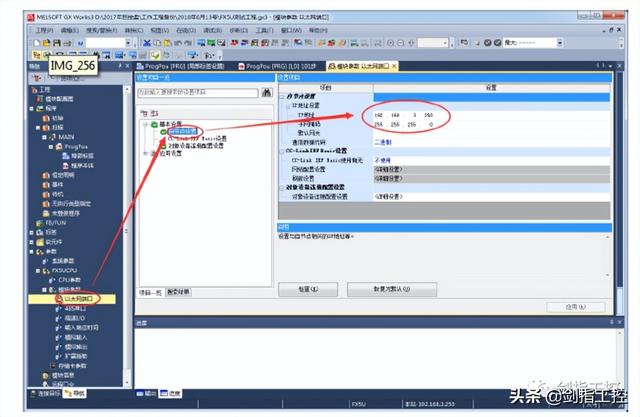Click the Zoom in magnifier icon
The image size is (640, 417).
(x=390, y=42)
